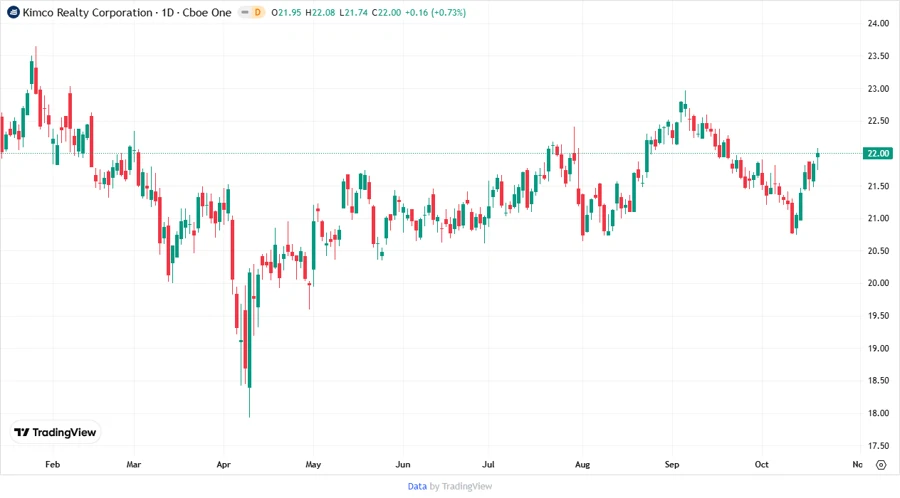Click the TradingView logo badge
This screenshot has height=498, width=900.
pos(56,432)
